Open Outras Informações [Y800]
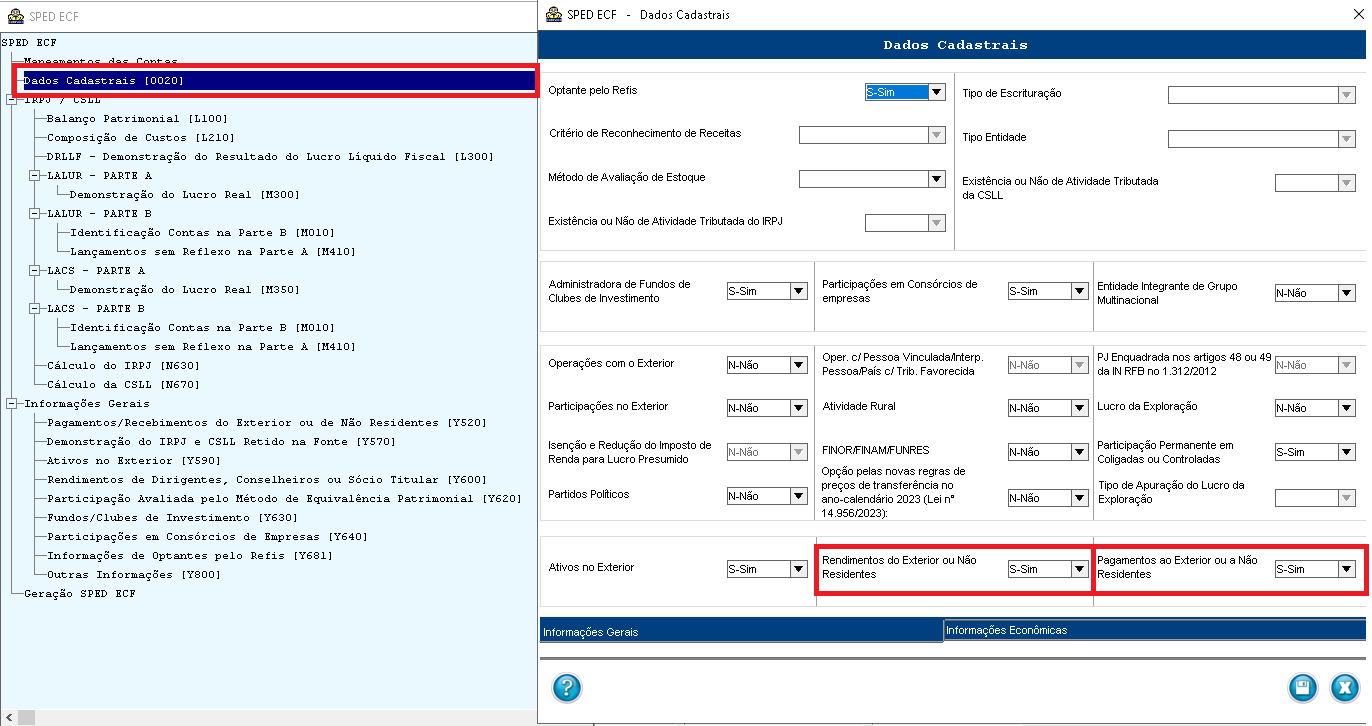 coord(133,575)
